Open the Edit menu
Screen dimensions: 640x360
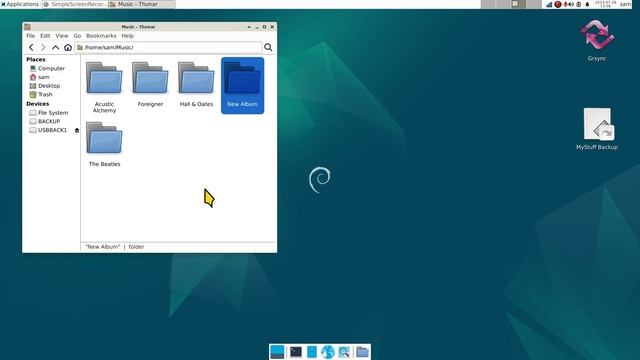45,36
